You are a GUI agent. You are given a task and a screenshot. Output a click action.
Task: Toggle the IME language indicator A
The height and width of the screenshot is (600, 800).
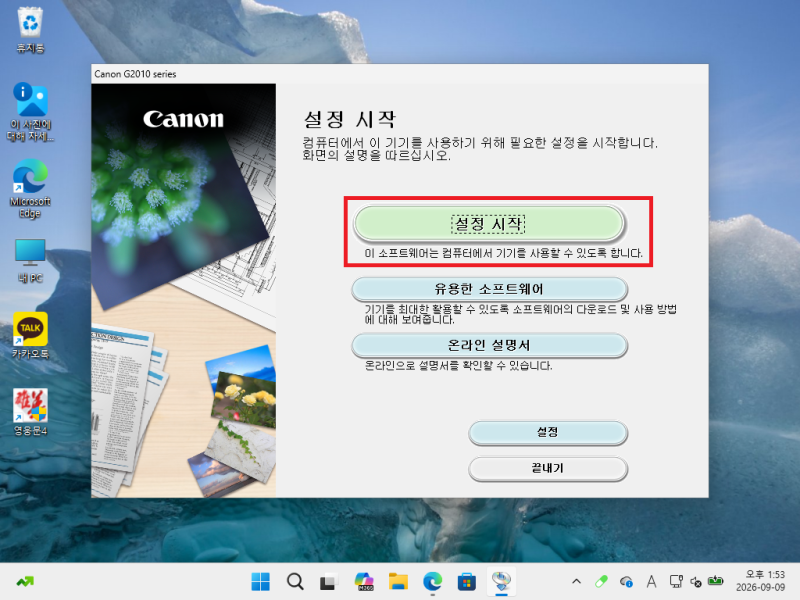point(652,581)
